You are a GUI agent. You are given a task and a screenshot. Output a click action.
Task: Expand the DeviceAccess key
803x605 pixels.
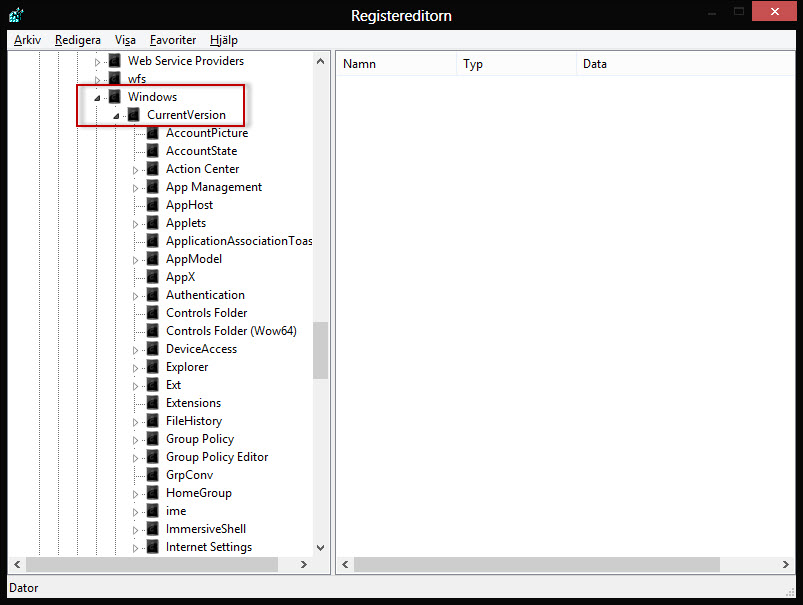(135, 350)
